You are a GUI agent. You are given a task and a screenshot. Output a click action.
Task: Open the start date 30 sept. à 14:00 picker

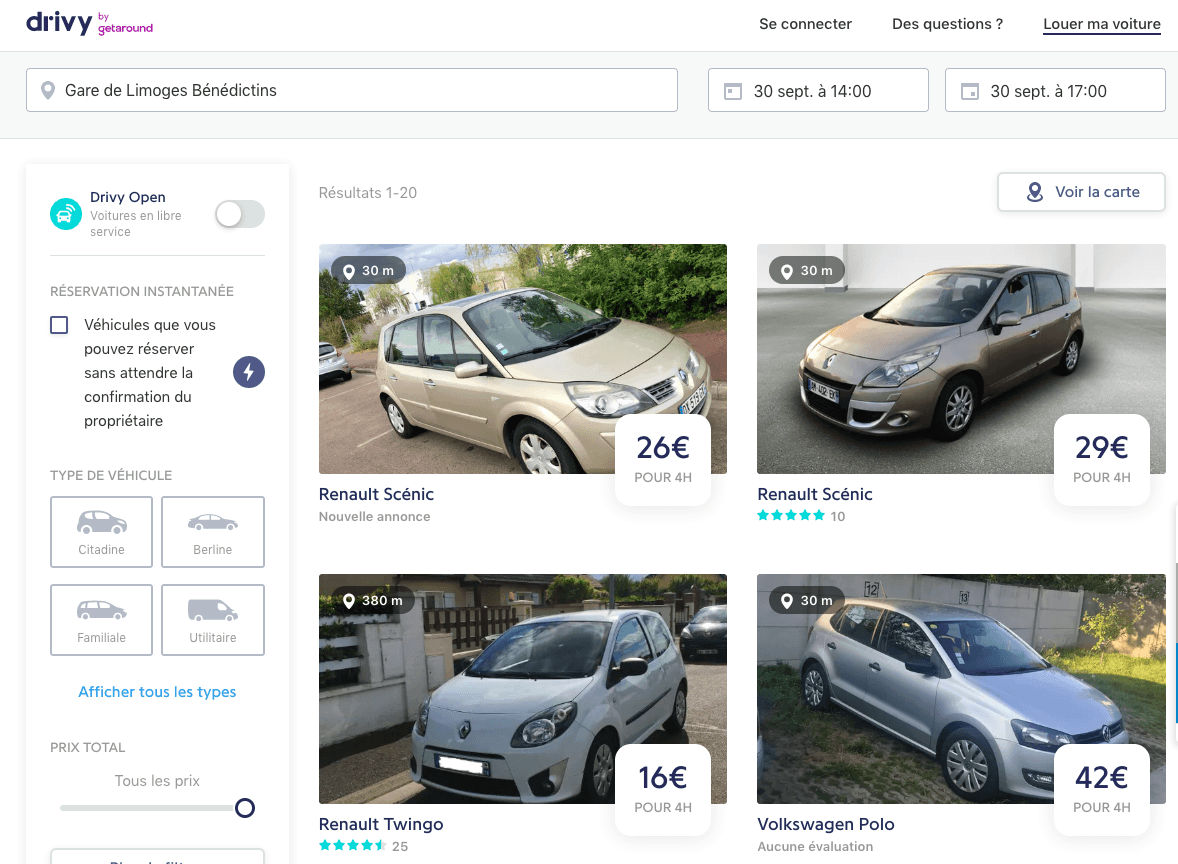[818, 90]
